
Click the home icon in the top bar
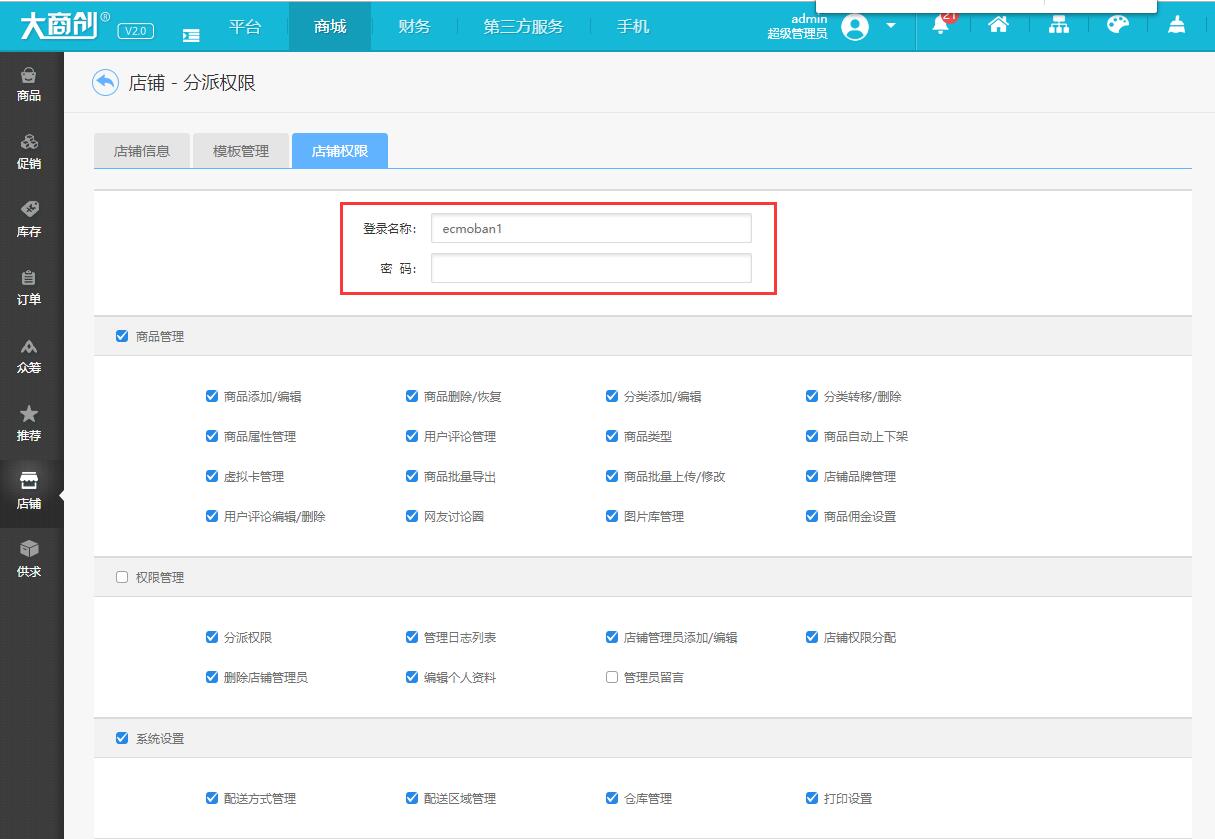(999, 26)
